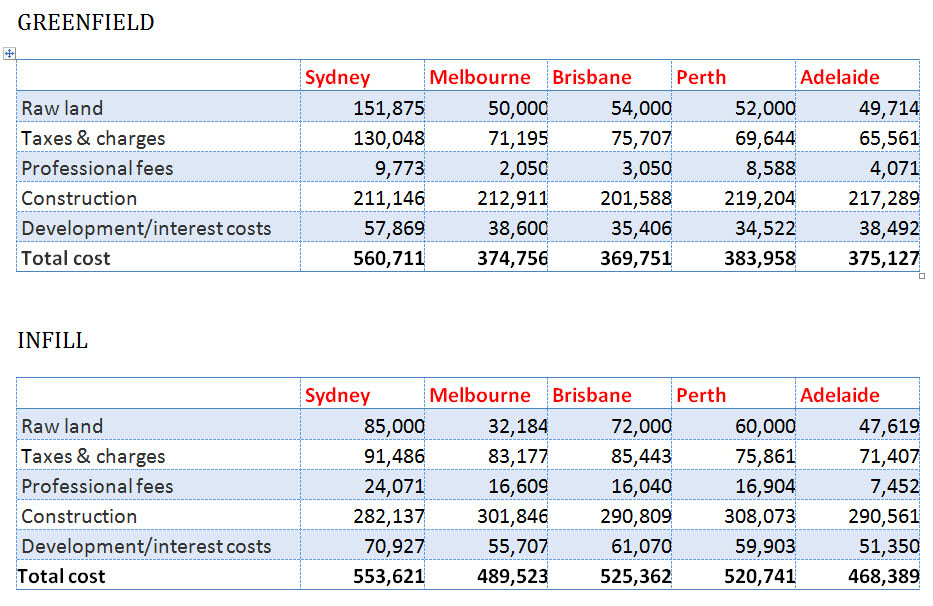Click the INFILL heading text

click(x=53, y=340)
